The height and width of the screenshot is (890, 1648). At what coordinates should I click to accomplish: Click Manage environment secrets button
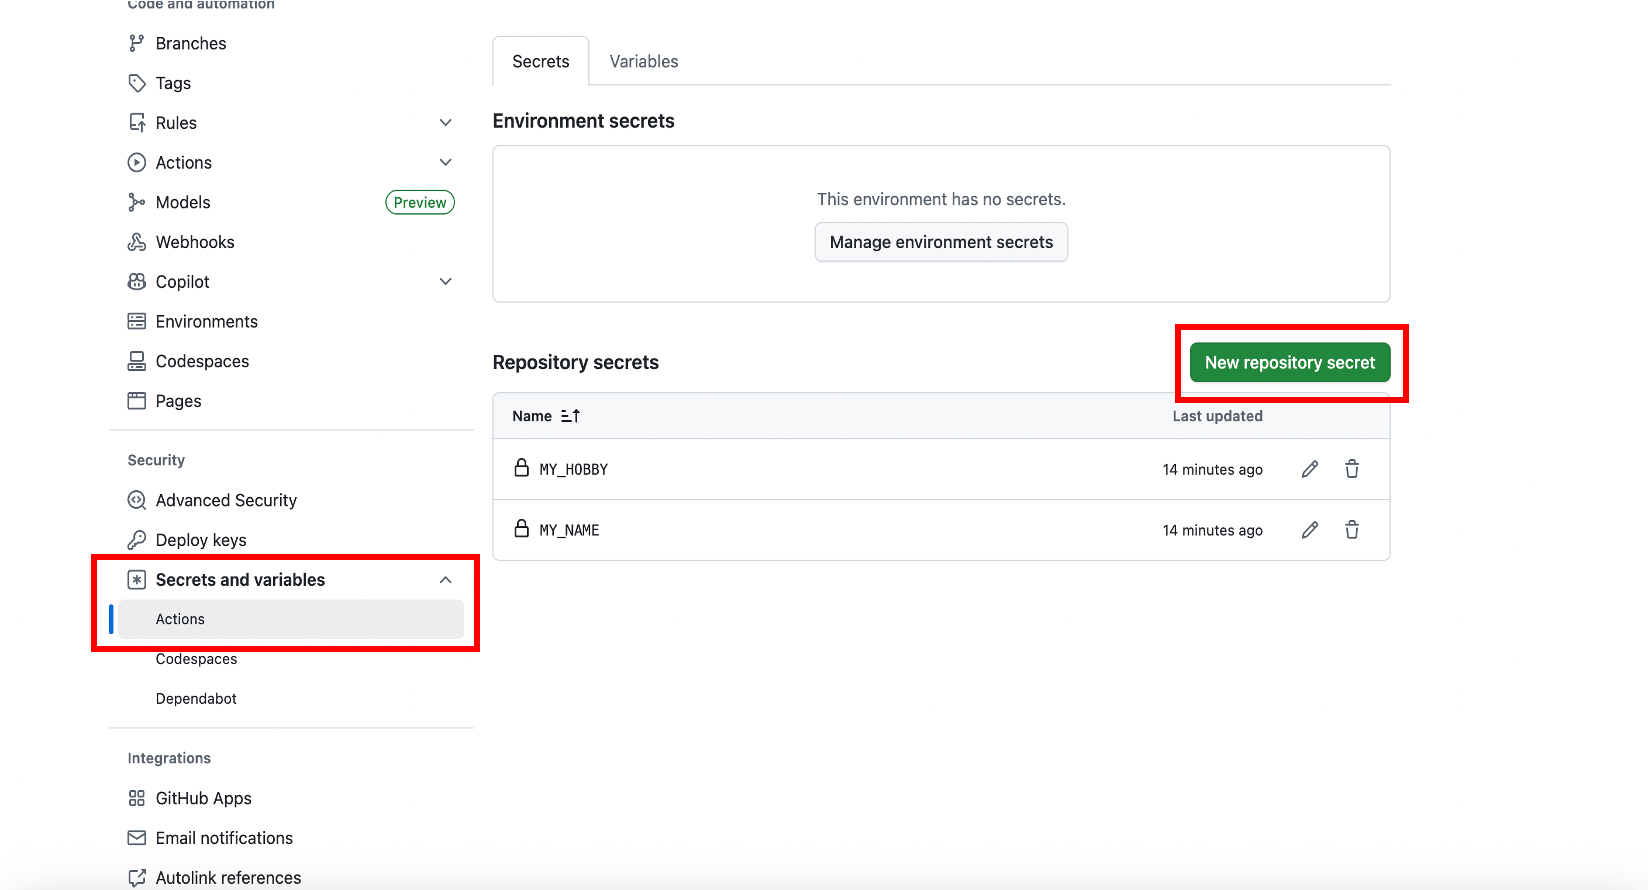(x=941, y=242)
